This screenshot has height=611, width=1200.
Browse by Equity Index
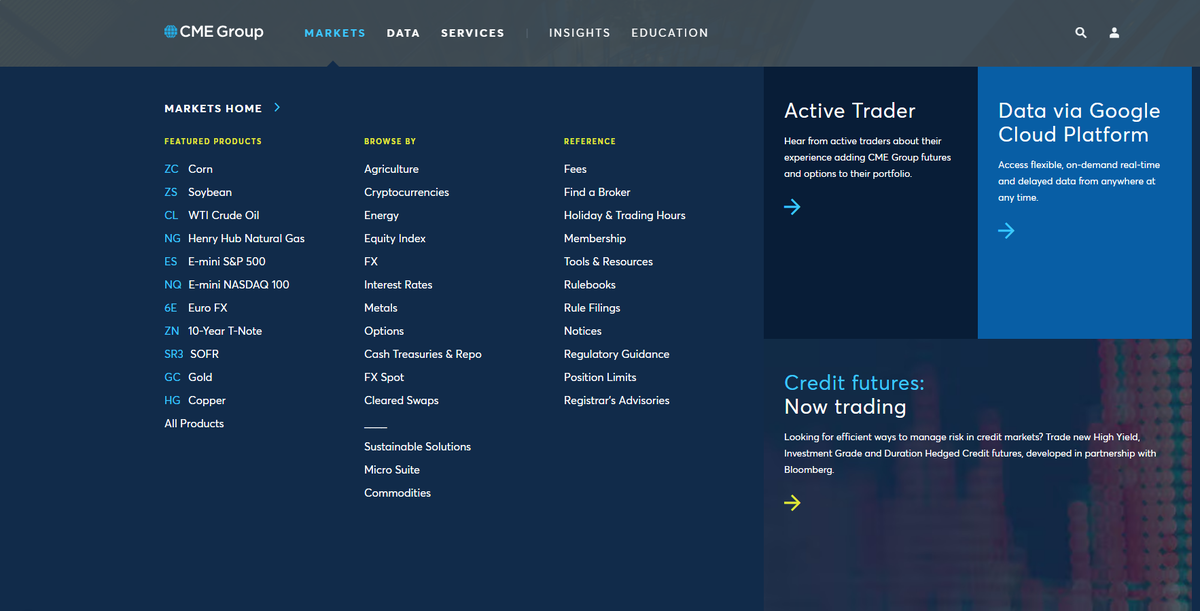coord(395,238)
